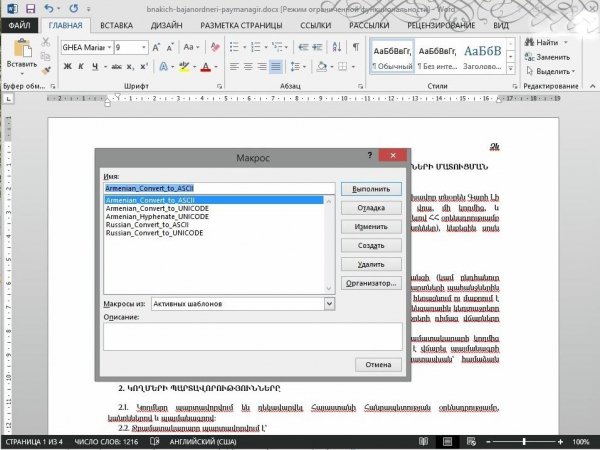Toggle justify alignment

tap(276, 67)
